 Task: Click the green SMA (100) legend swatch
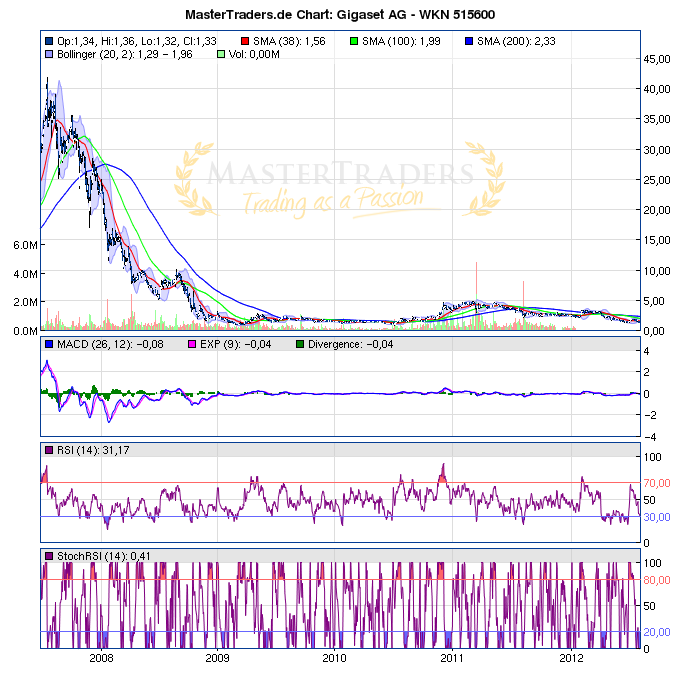click(354, 41)
